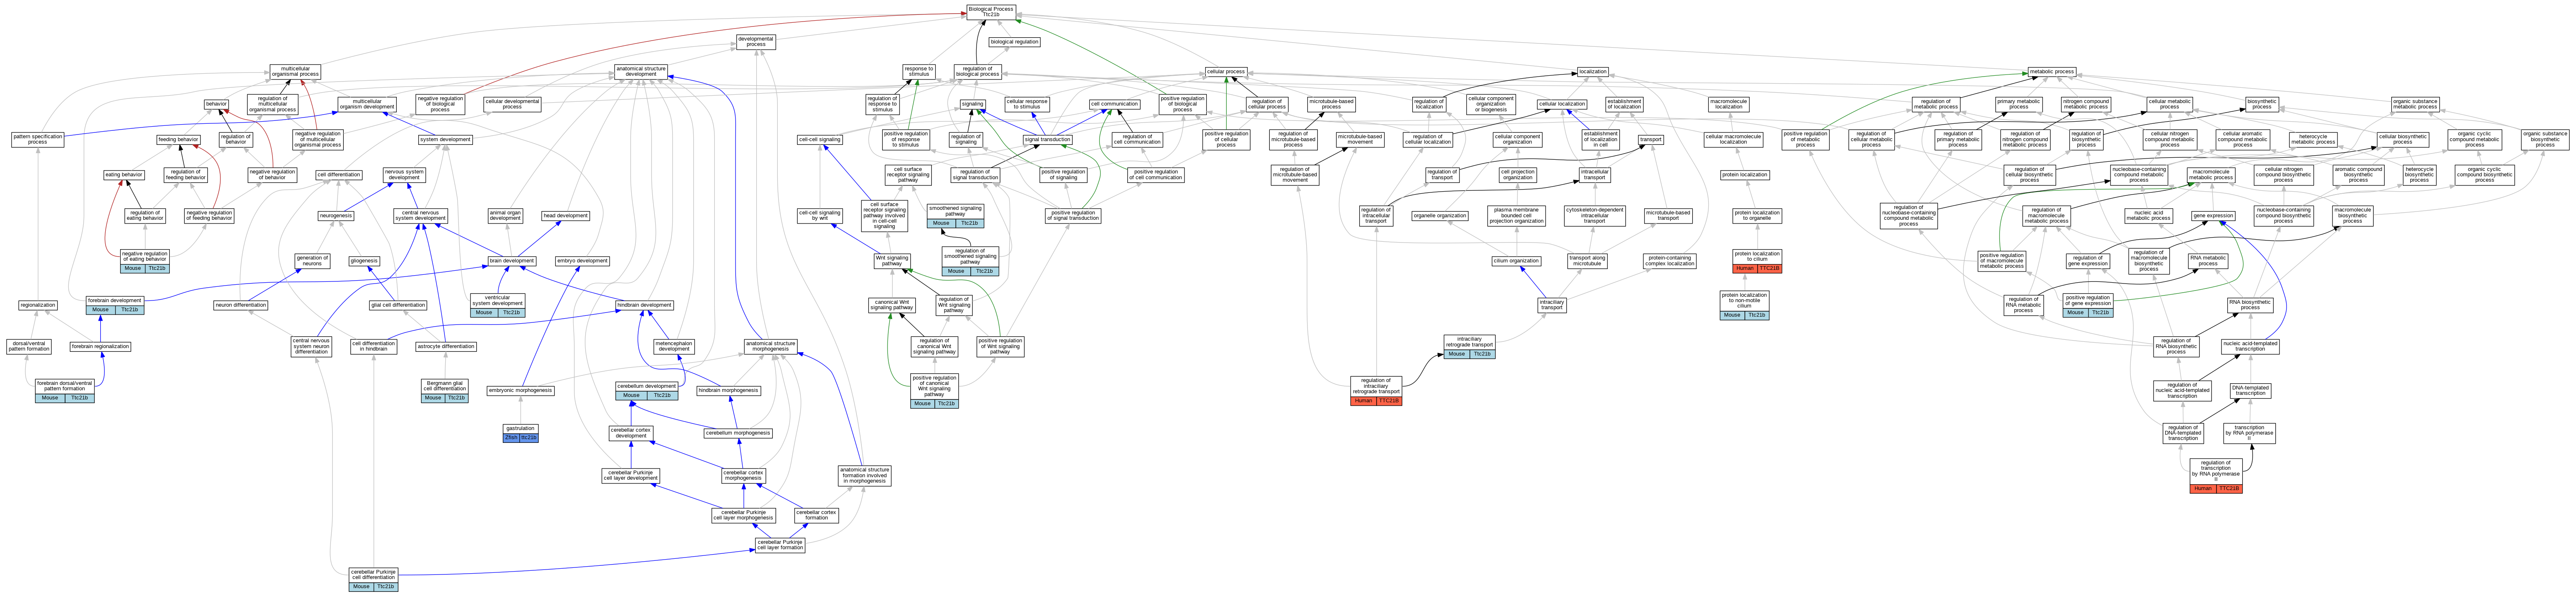Select the 'gliogenesis' node

coord(364,261)
